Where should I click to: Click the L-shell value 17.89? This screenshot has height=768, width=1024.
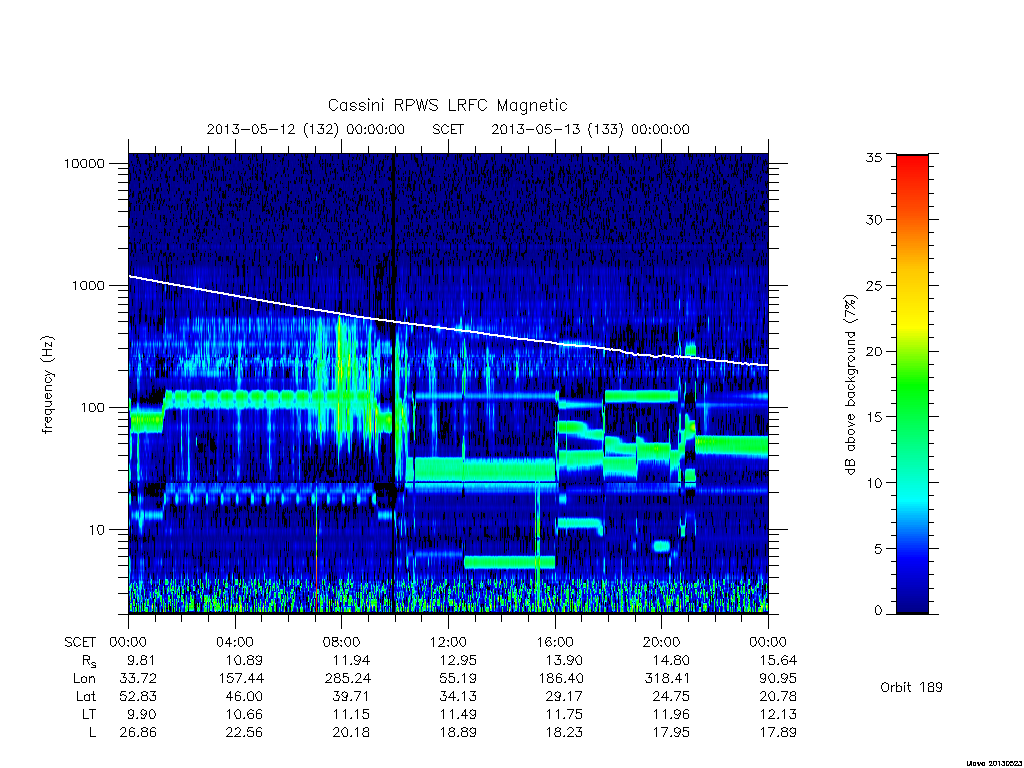778,732
